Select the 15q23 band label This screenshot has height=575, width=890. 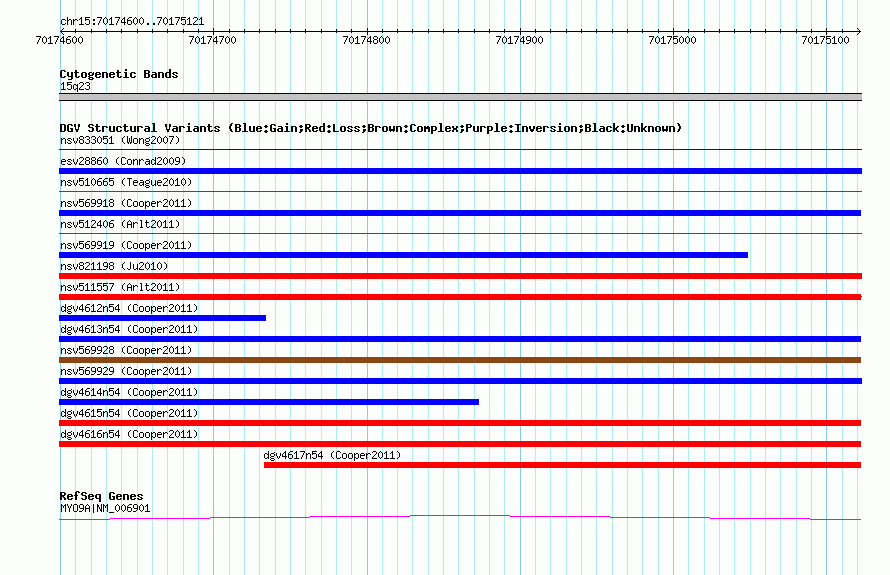(x=75, y=86)
